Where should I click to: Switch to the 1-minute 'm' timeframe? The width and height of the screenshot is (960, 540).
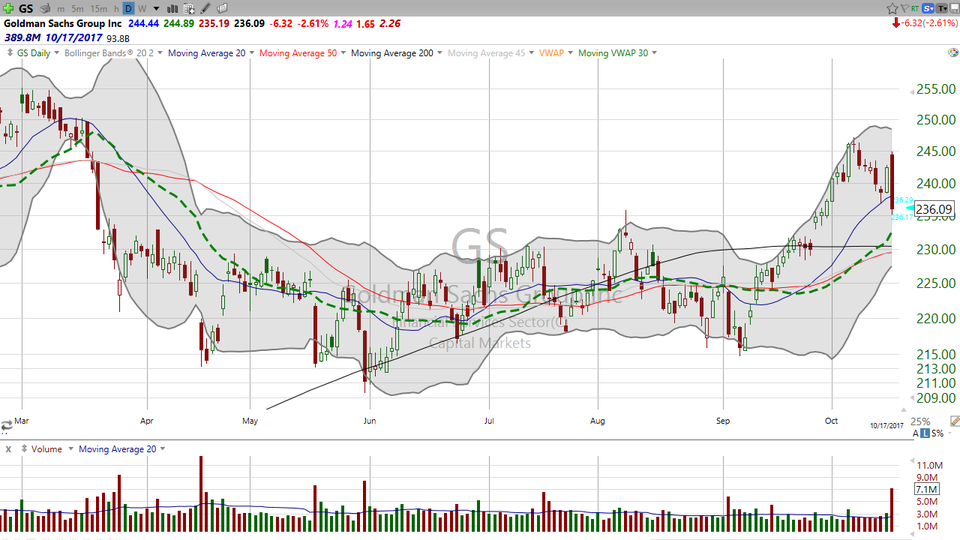[x=61, y=9]
